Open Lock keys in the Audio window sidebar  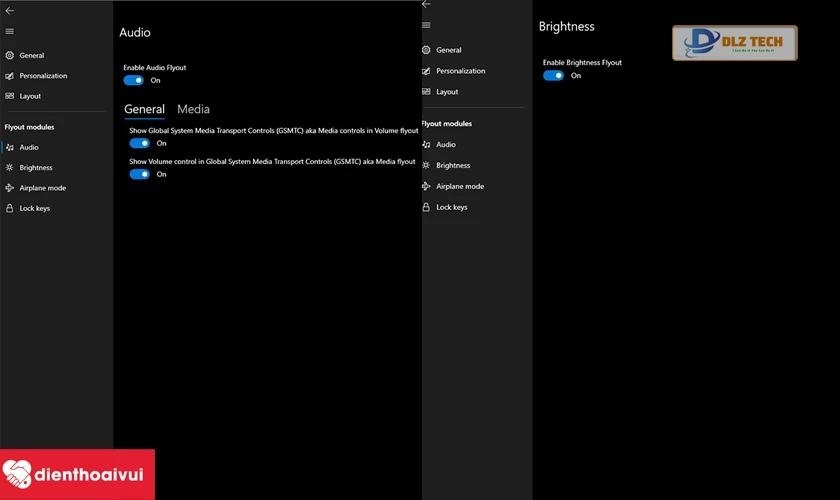[34, 208]
